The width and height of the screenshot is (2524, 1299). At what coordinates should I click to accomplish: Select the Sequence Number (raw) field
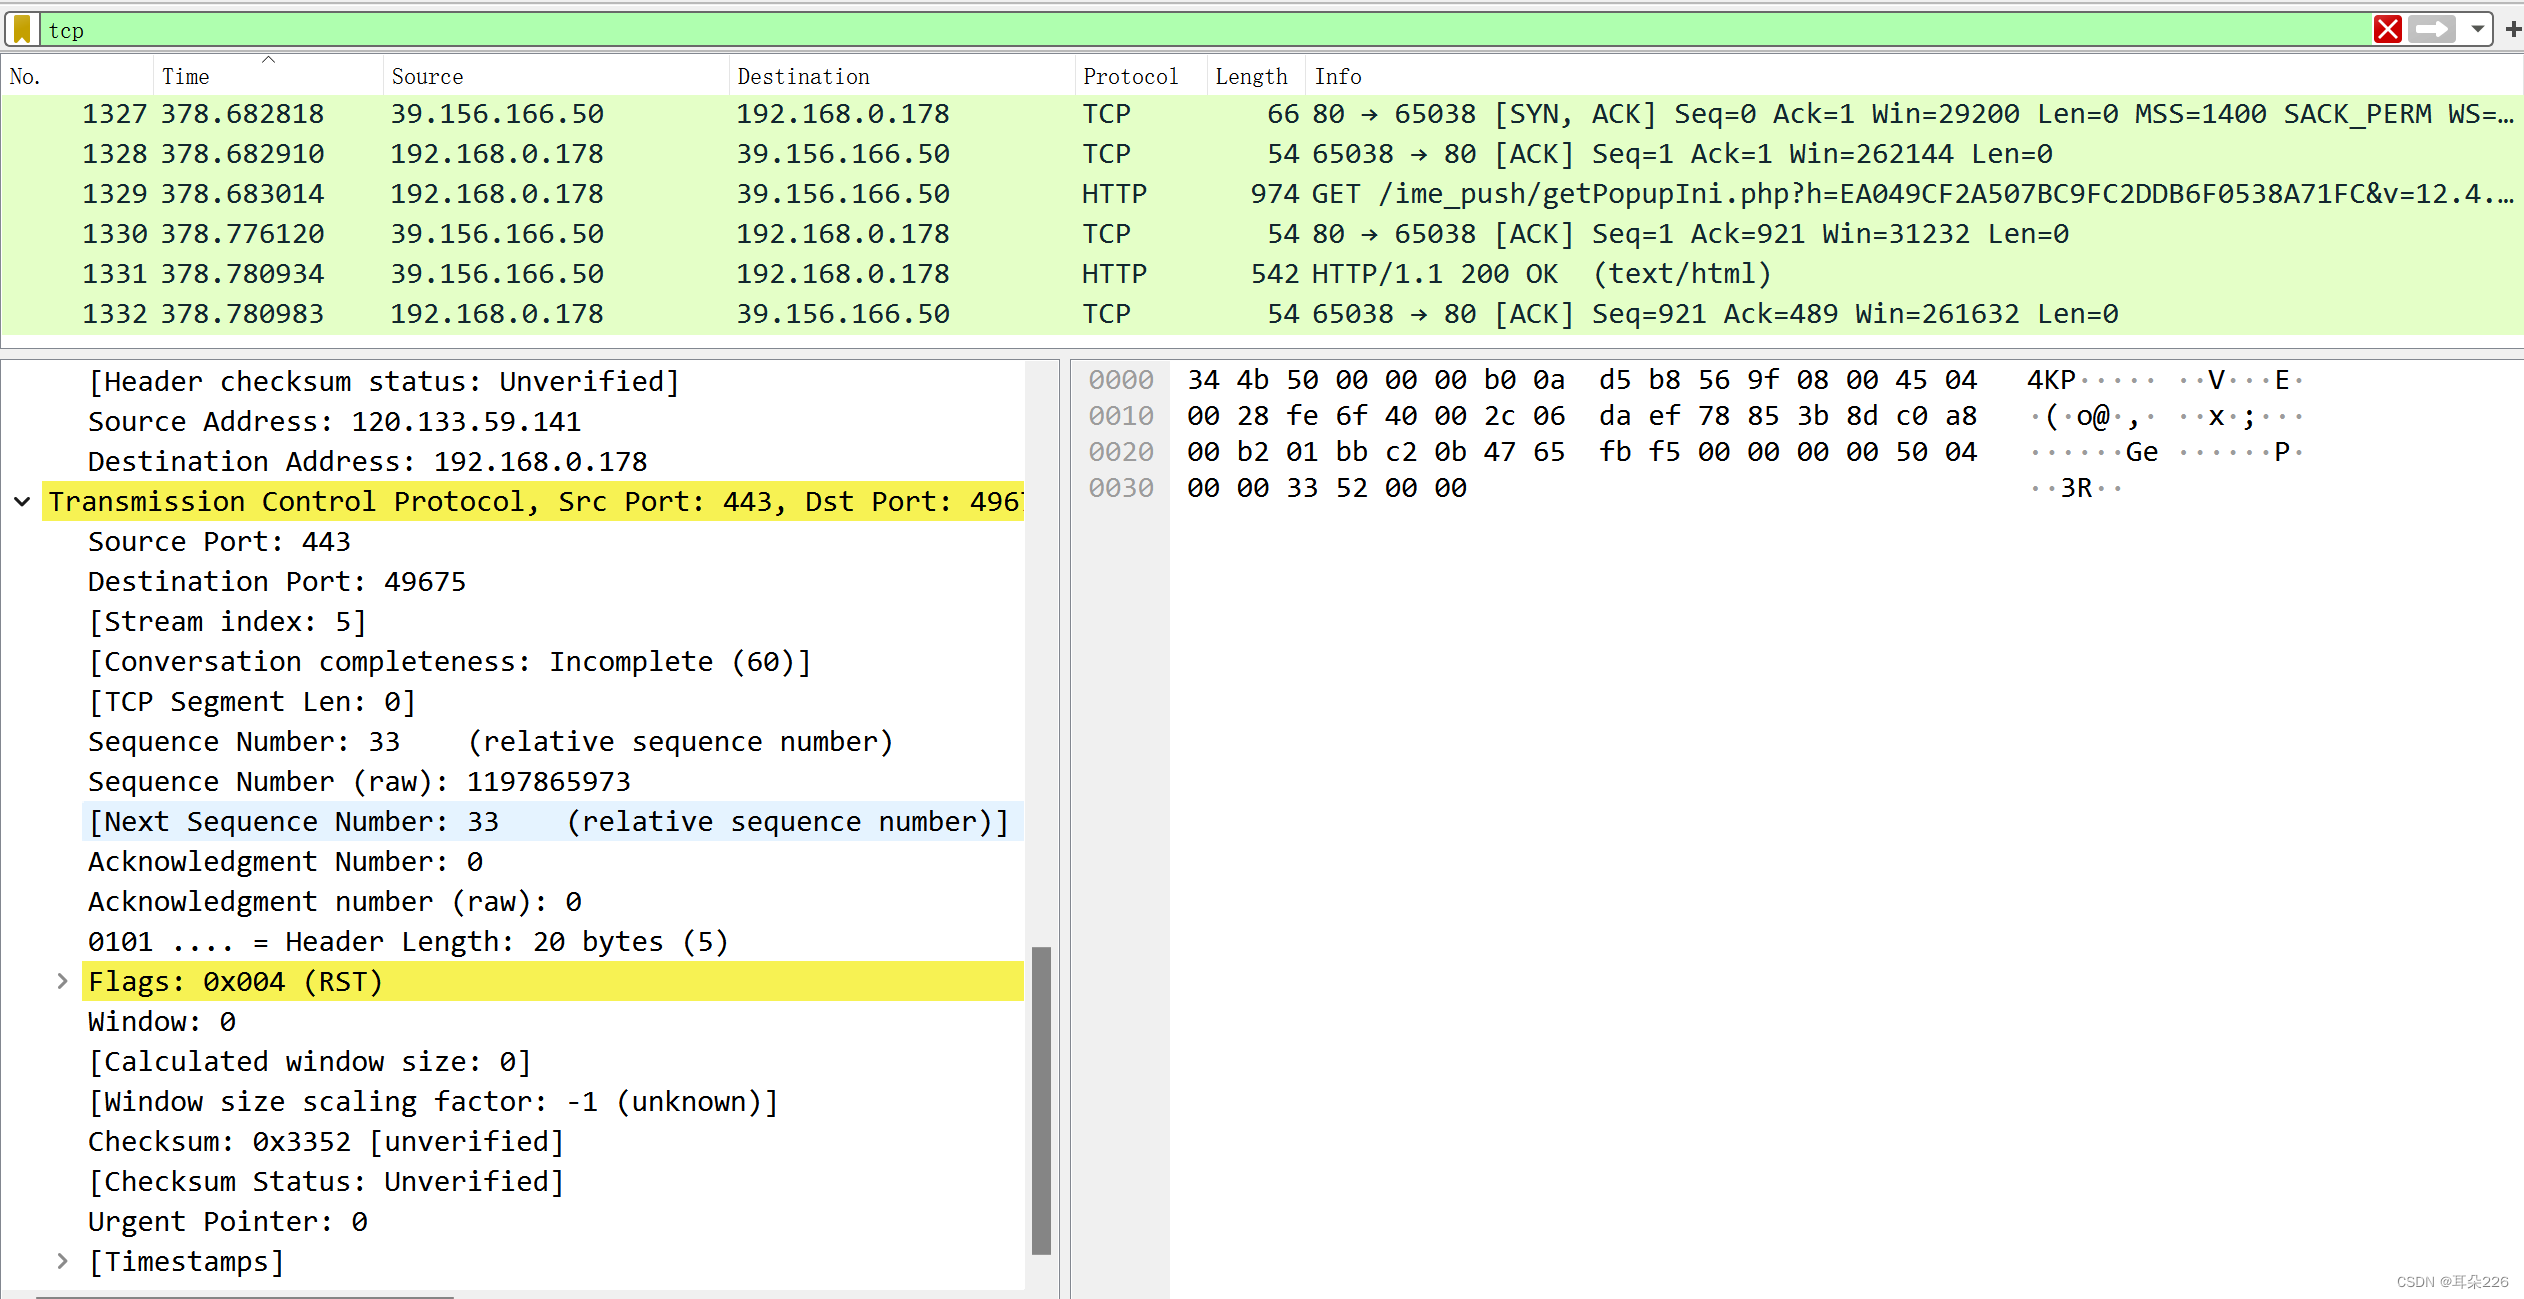pyautogui.click(x=359, y=782)
